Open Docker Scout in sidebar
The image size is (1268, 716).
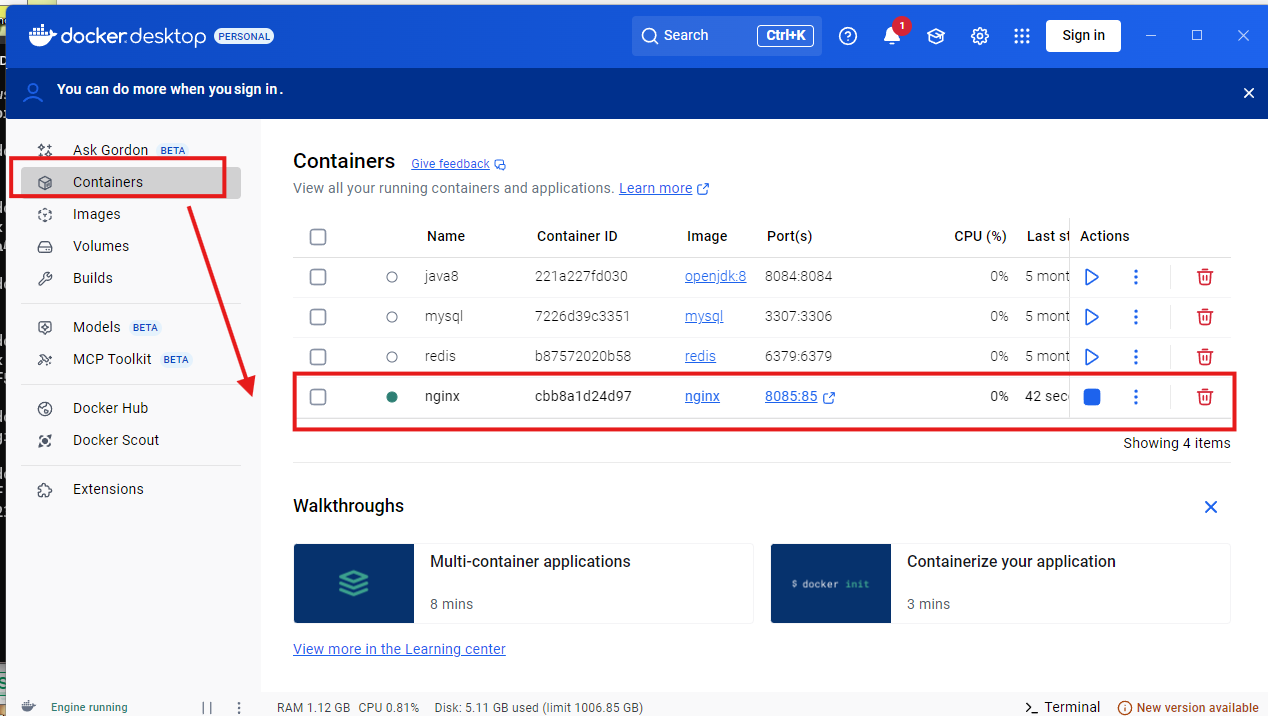point(131,440)
